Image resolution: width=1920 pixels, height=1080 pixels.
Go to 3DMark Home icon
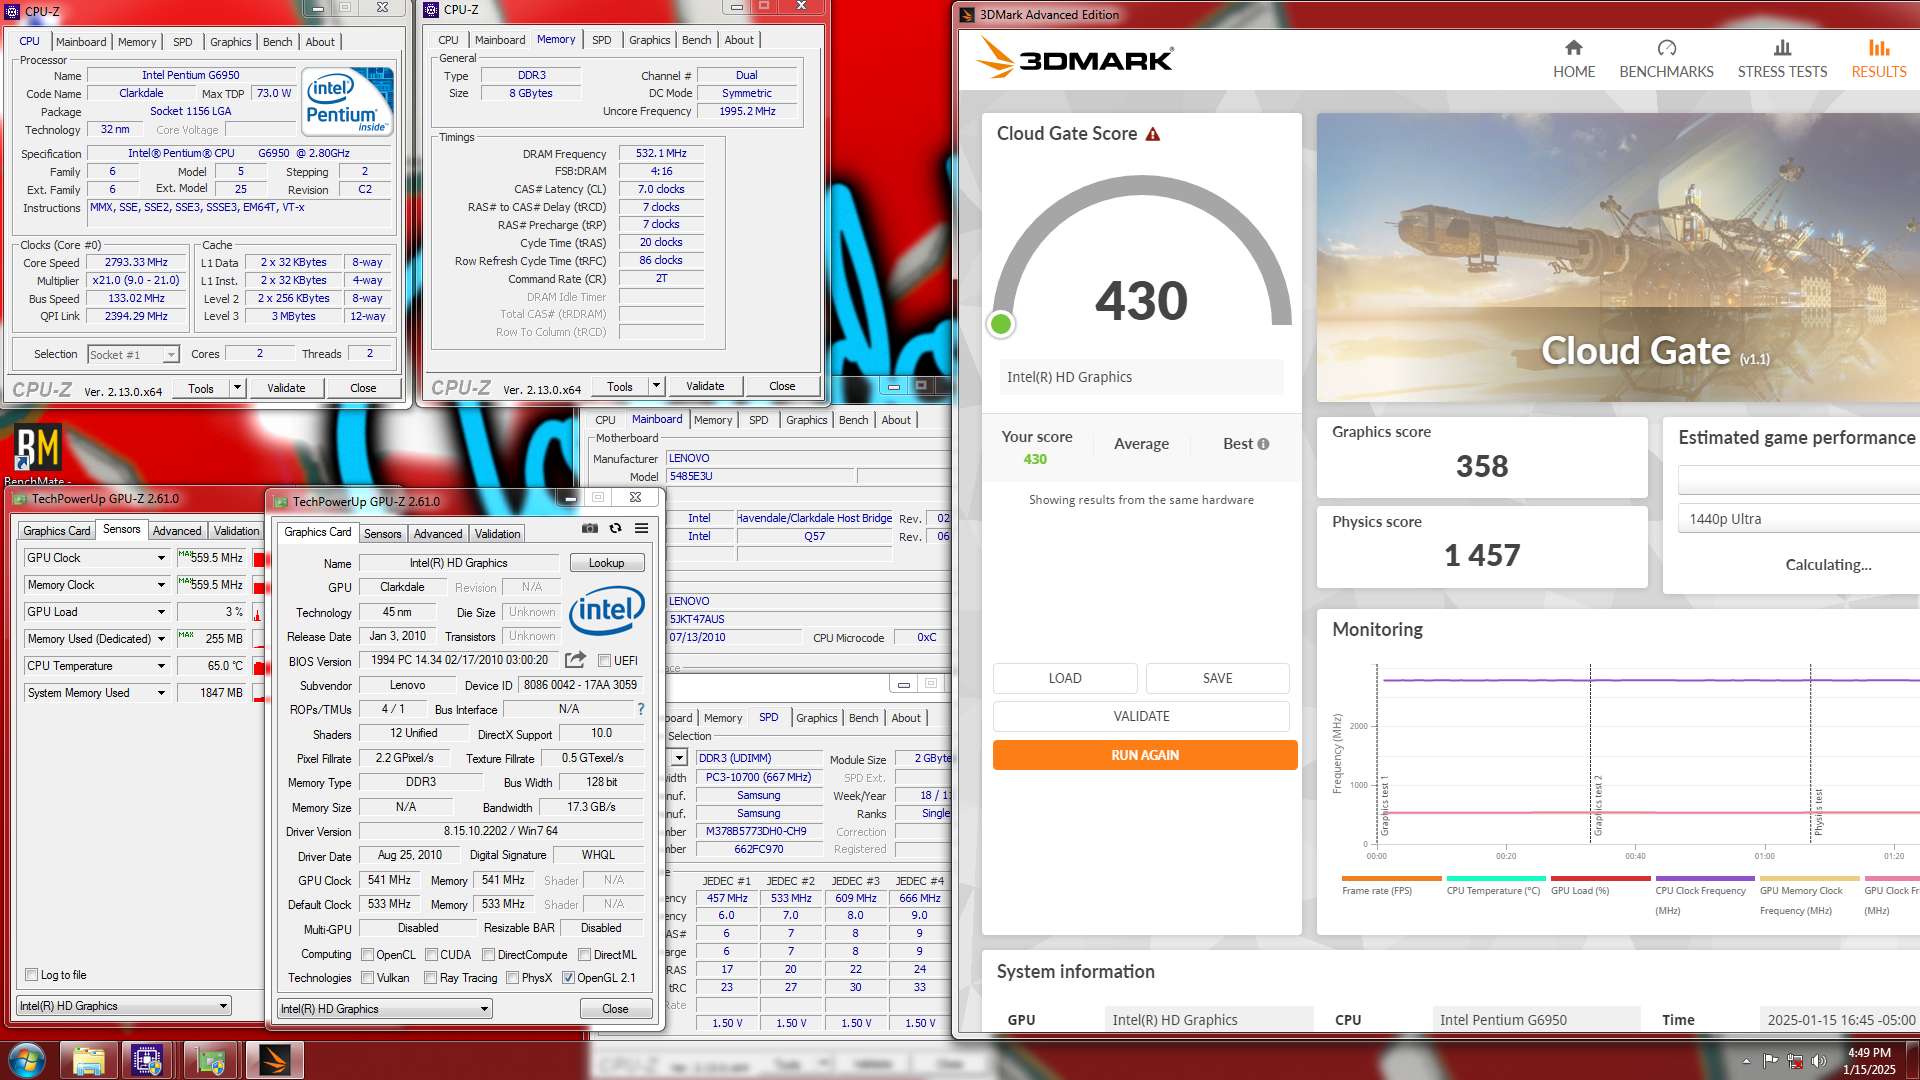pos(1574,48)
